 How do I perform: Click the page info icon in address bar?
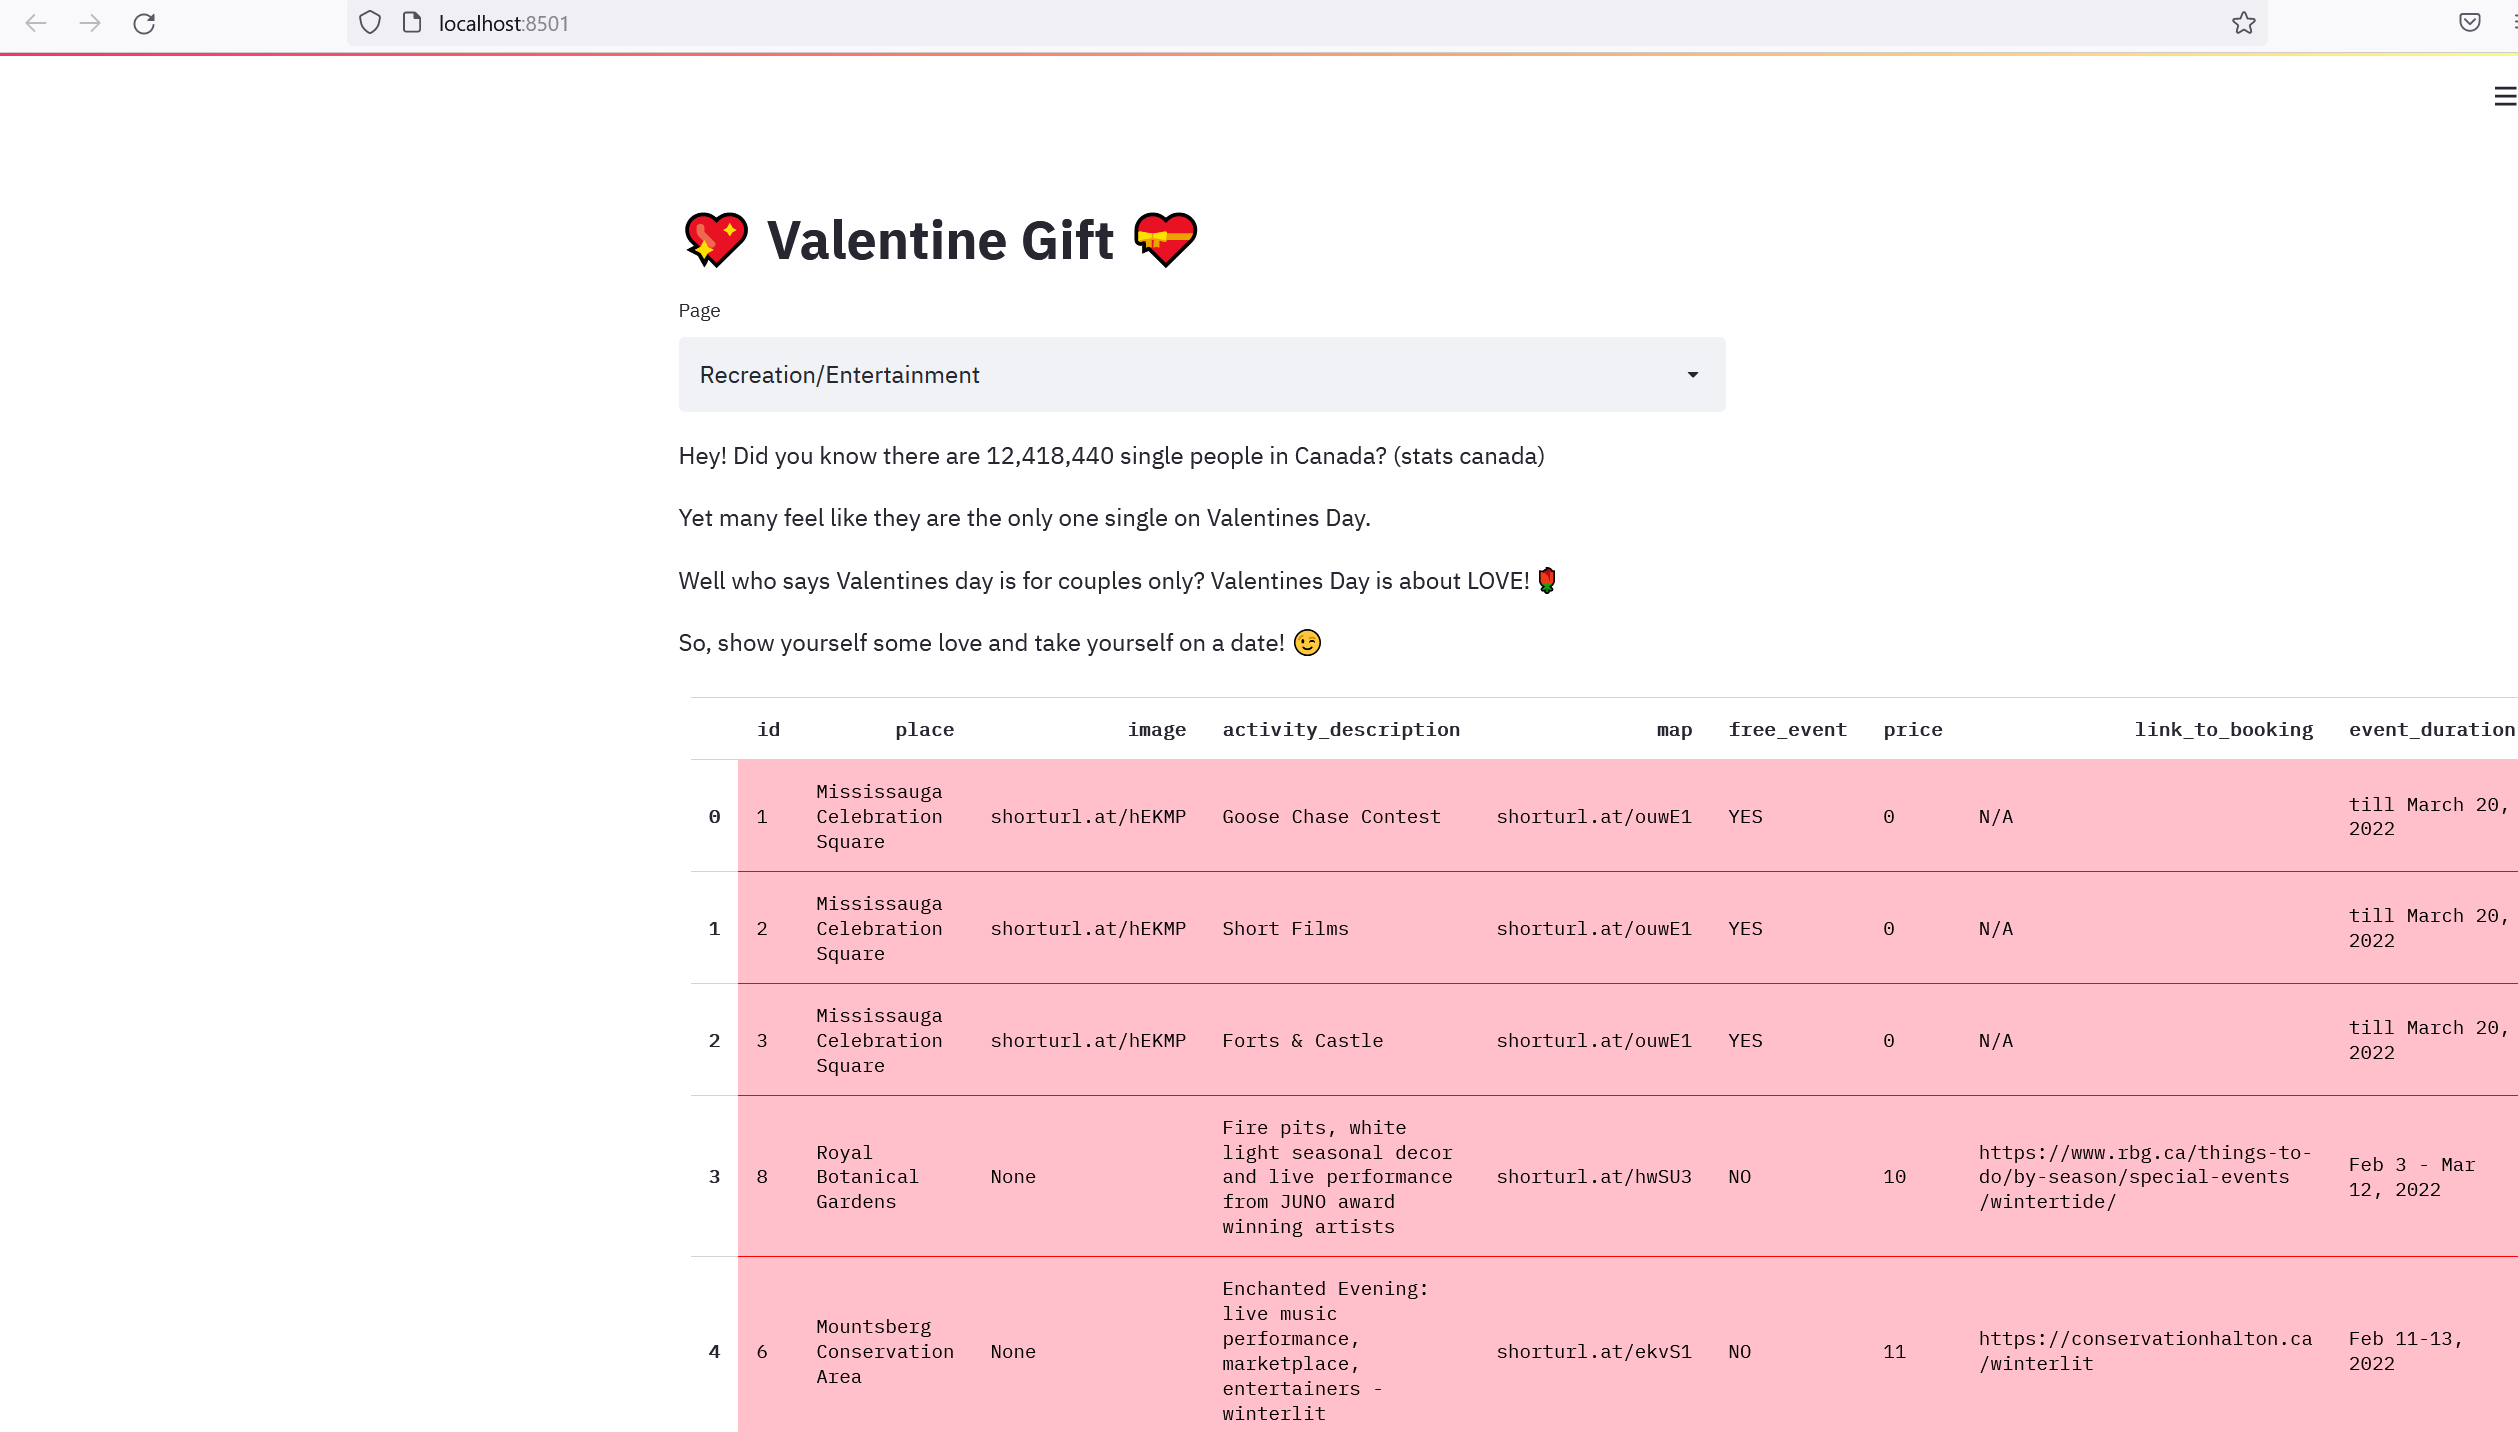point(410,22)
